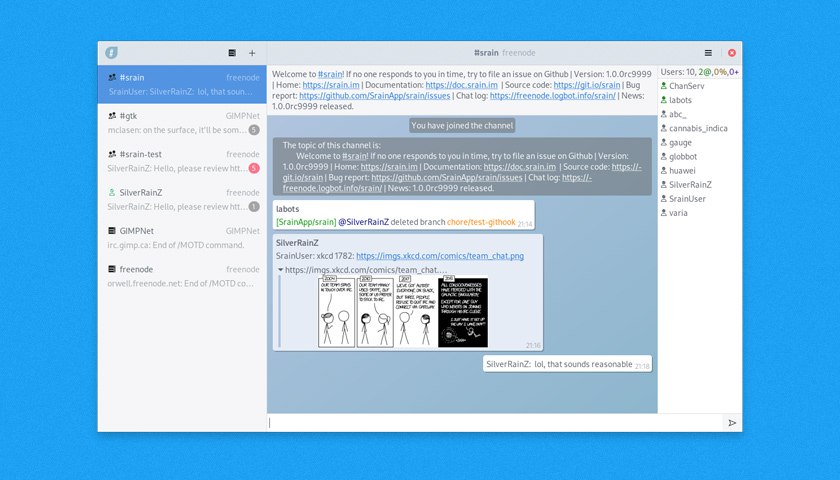Click the xkcd comic thumbnail
This screenshot has width=840, height=480.
click(x=403, y=312)
